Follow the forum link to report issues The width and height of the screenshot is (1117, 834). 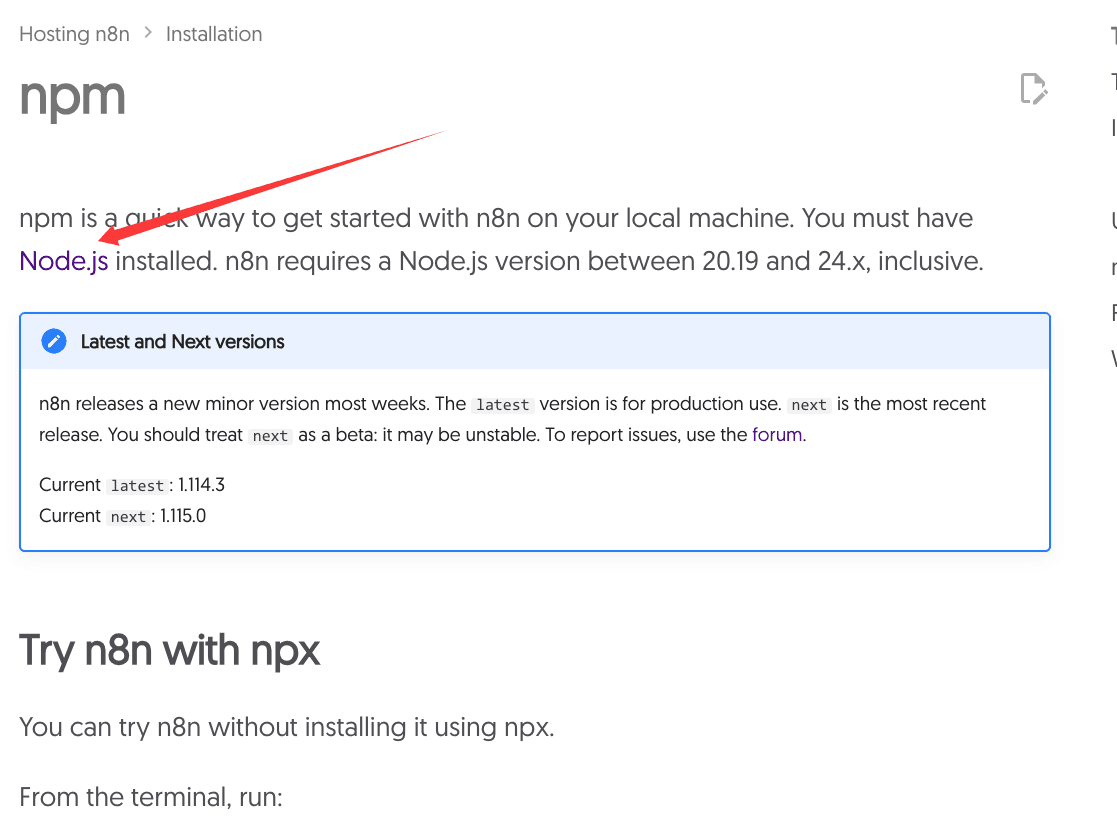pyautogui.click(x=777, y=435)
